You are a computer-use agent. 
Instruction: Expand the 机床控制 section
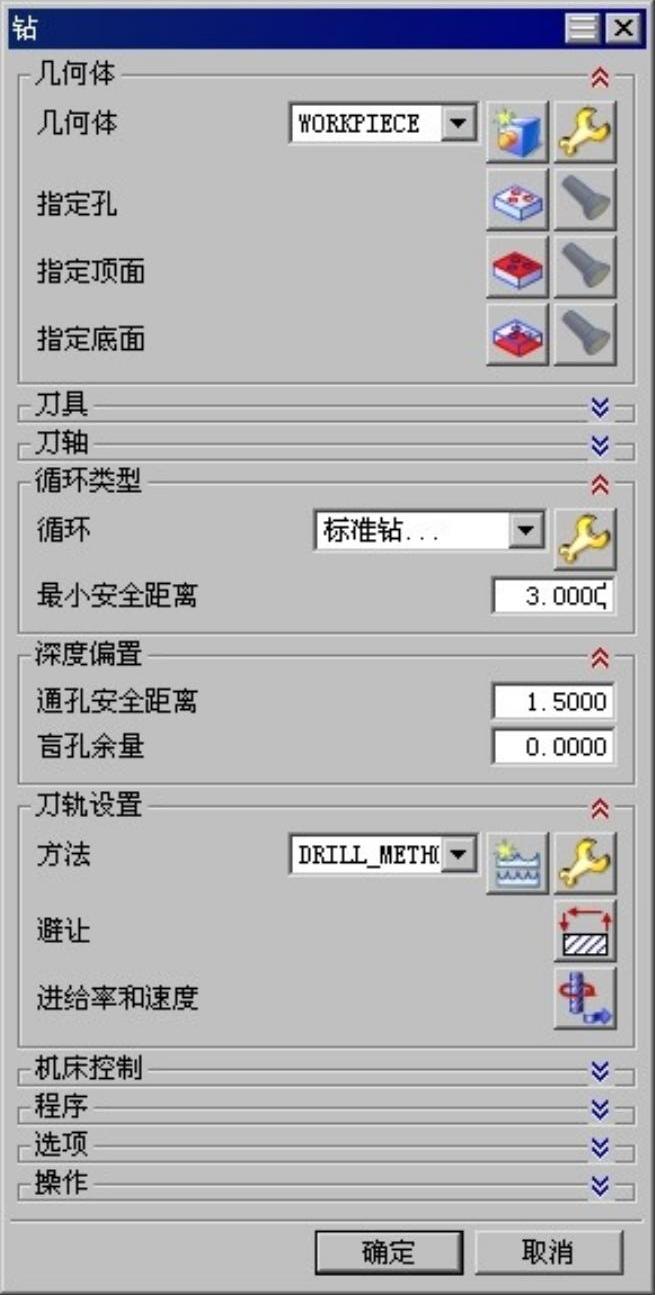click(600, 1071)
